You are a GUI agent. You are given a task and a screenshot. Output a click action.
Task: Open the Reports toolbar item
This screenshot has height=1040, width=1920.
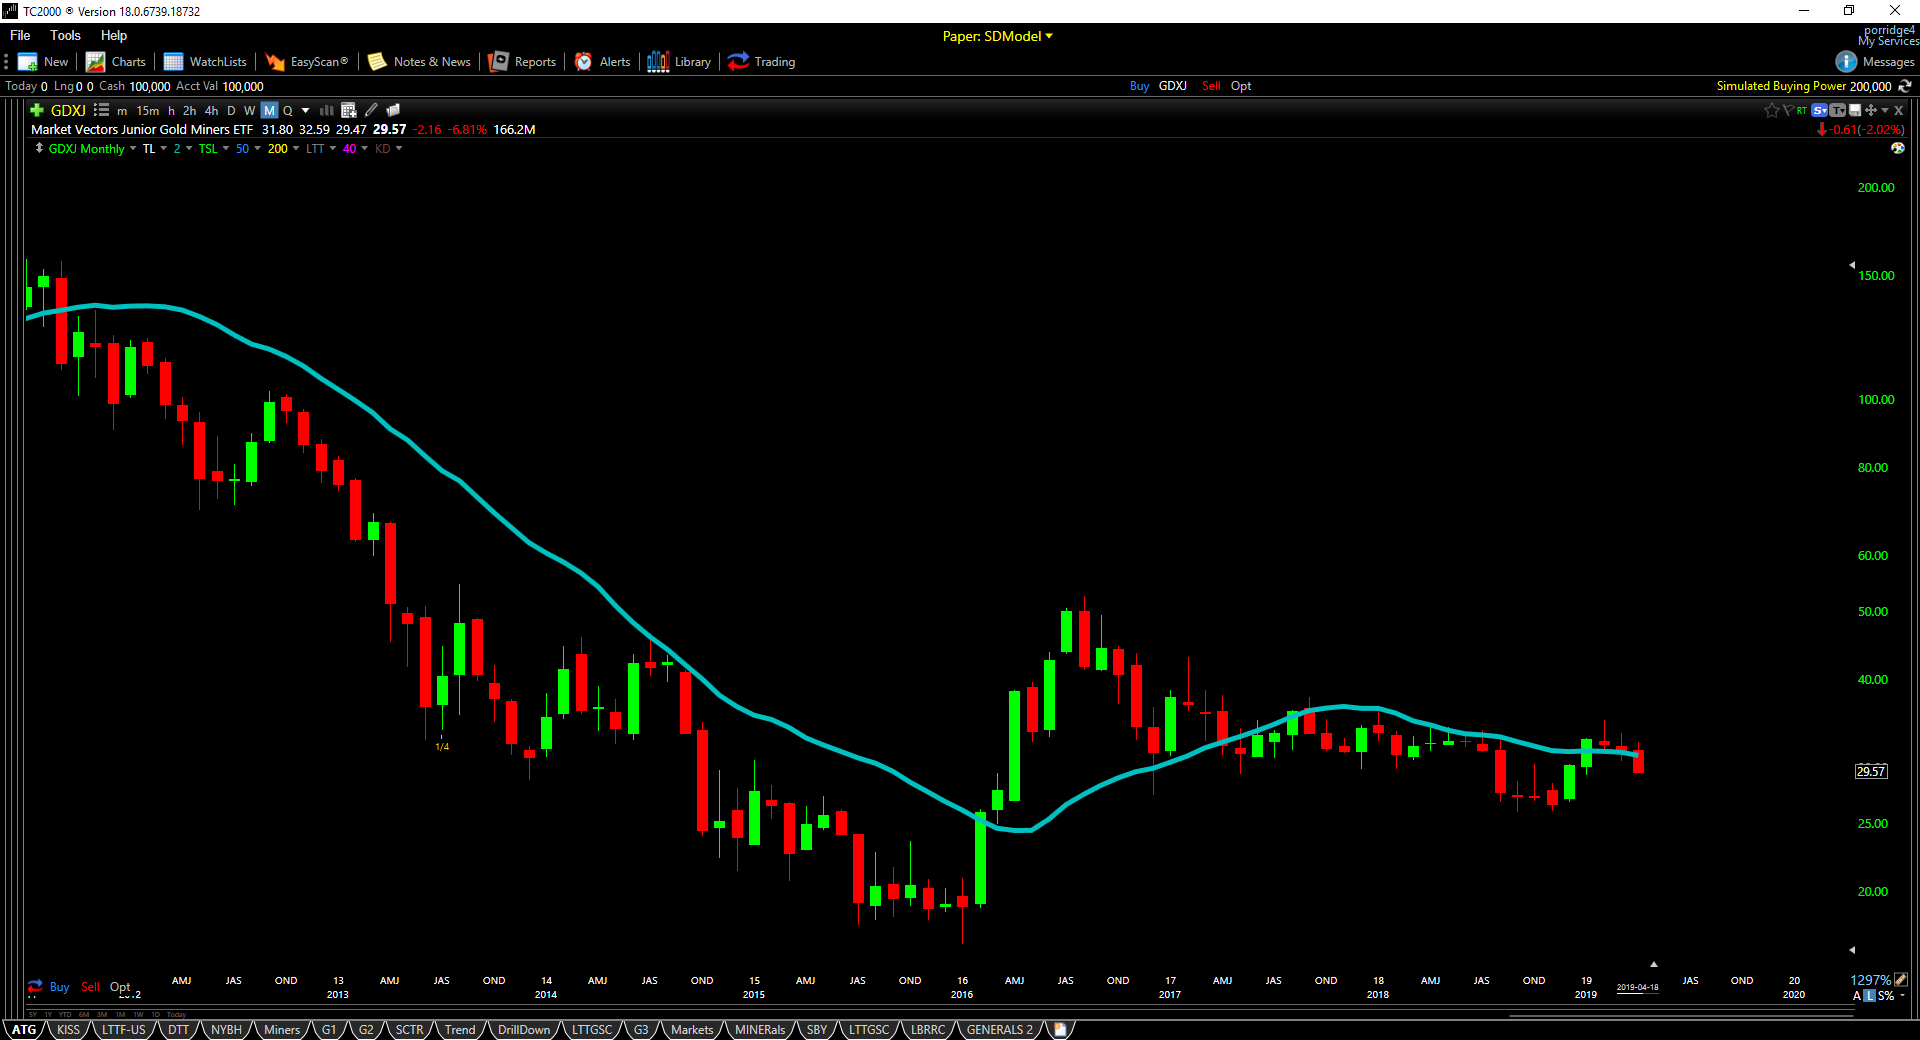pyautogui.click(x=522, y=62)
